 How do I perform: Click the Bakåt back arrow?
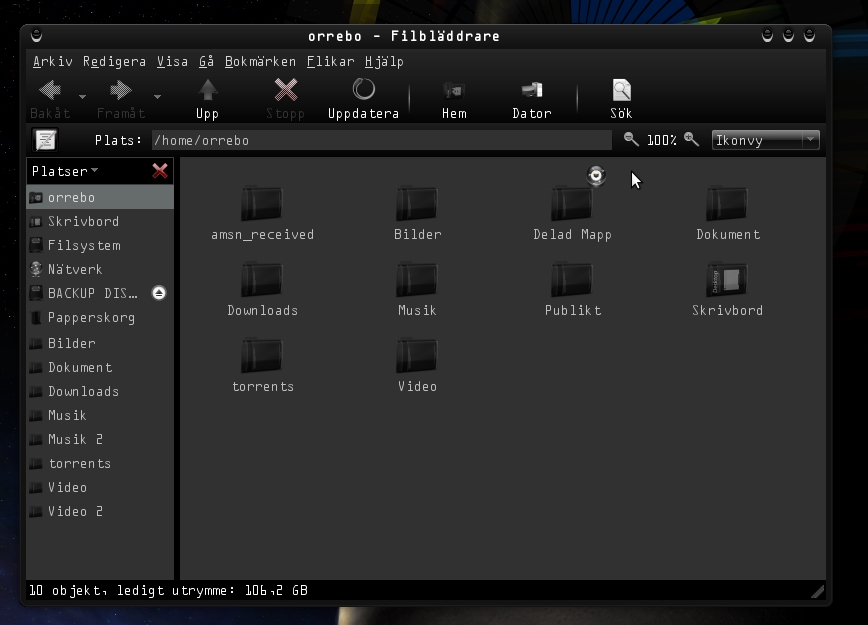click(x=50, y=90)
